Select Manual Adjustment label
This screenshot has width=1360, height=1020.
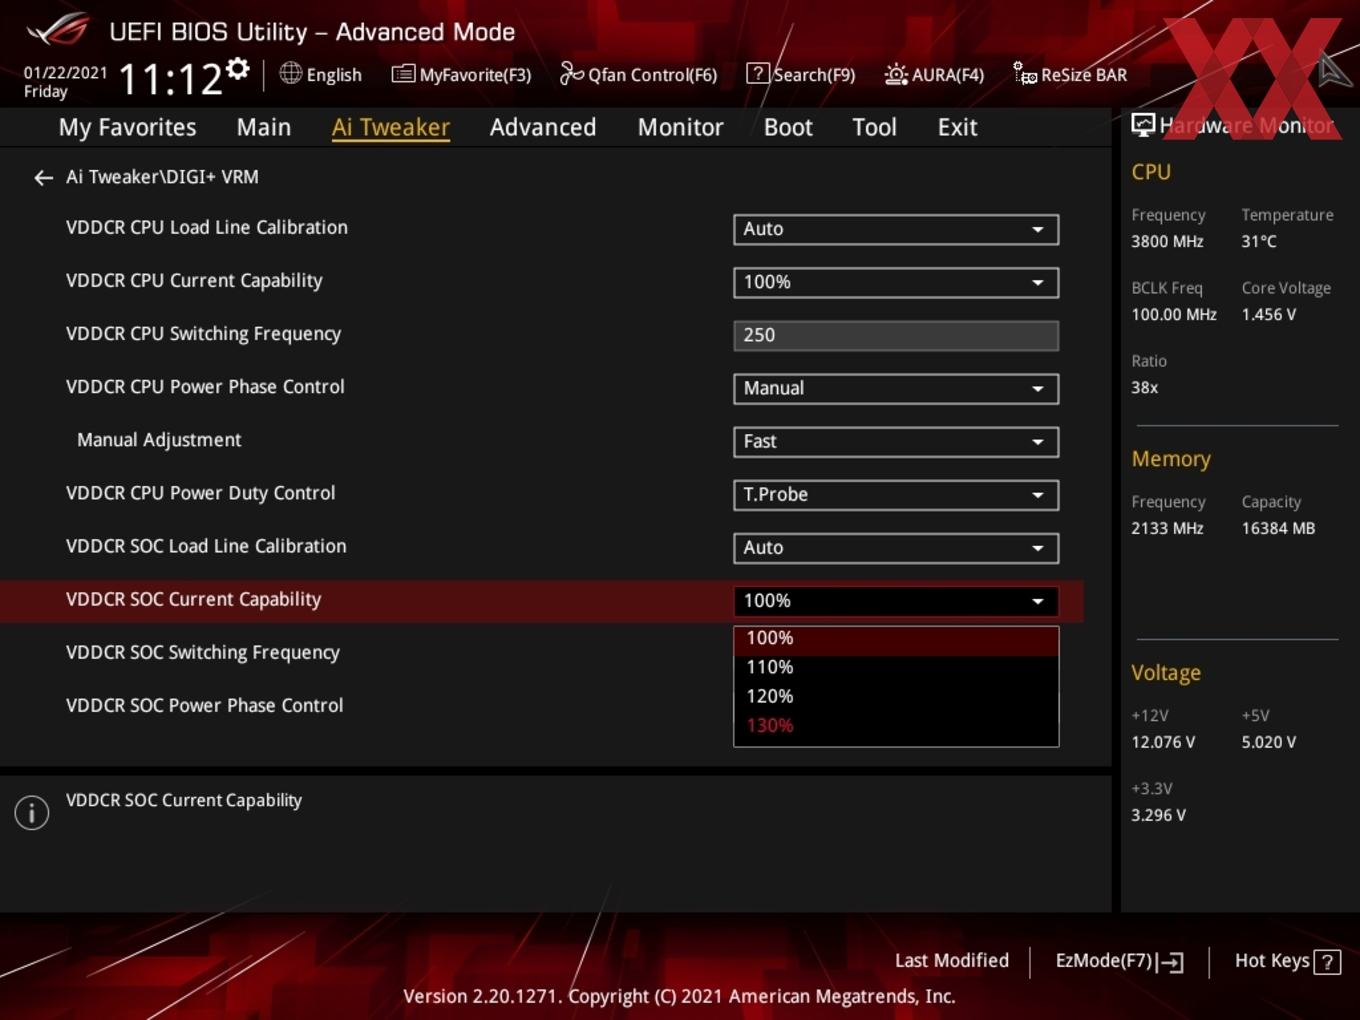click(159, 440)
